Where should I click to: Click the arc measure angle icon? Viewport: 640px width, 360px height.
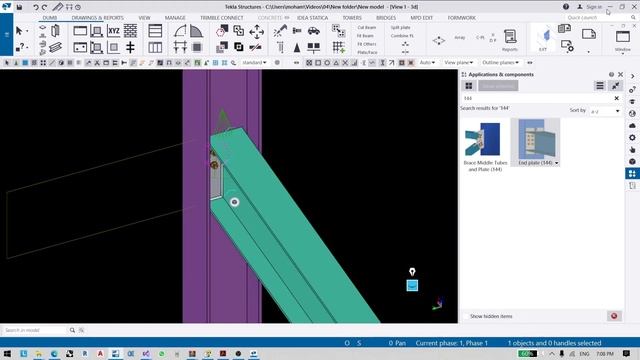pos(180,31)
